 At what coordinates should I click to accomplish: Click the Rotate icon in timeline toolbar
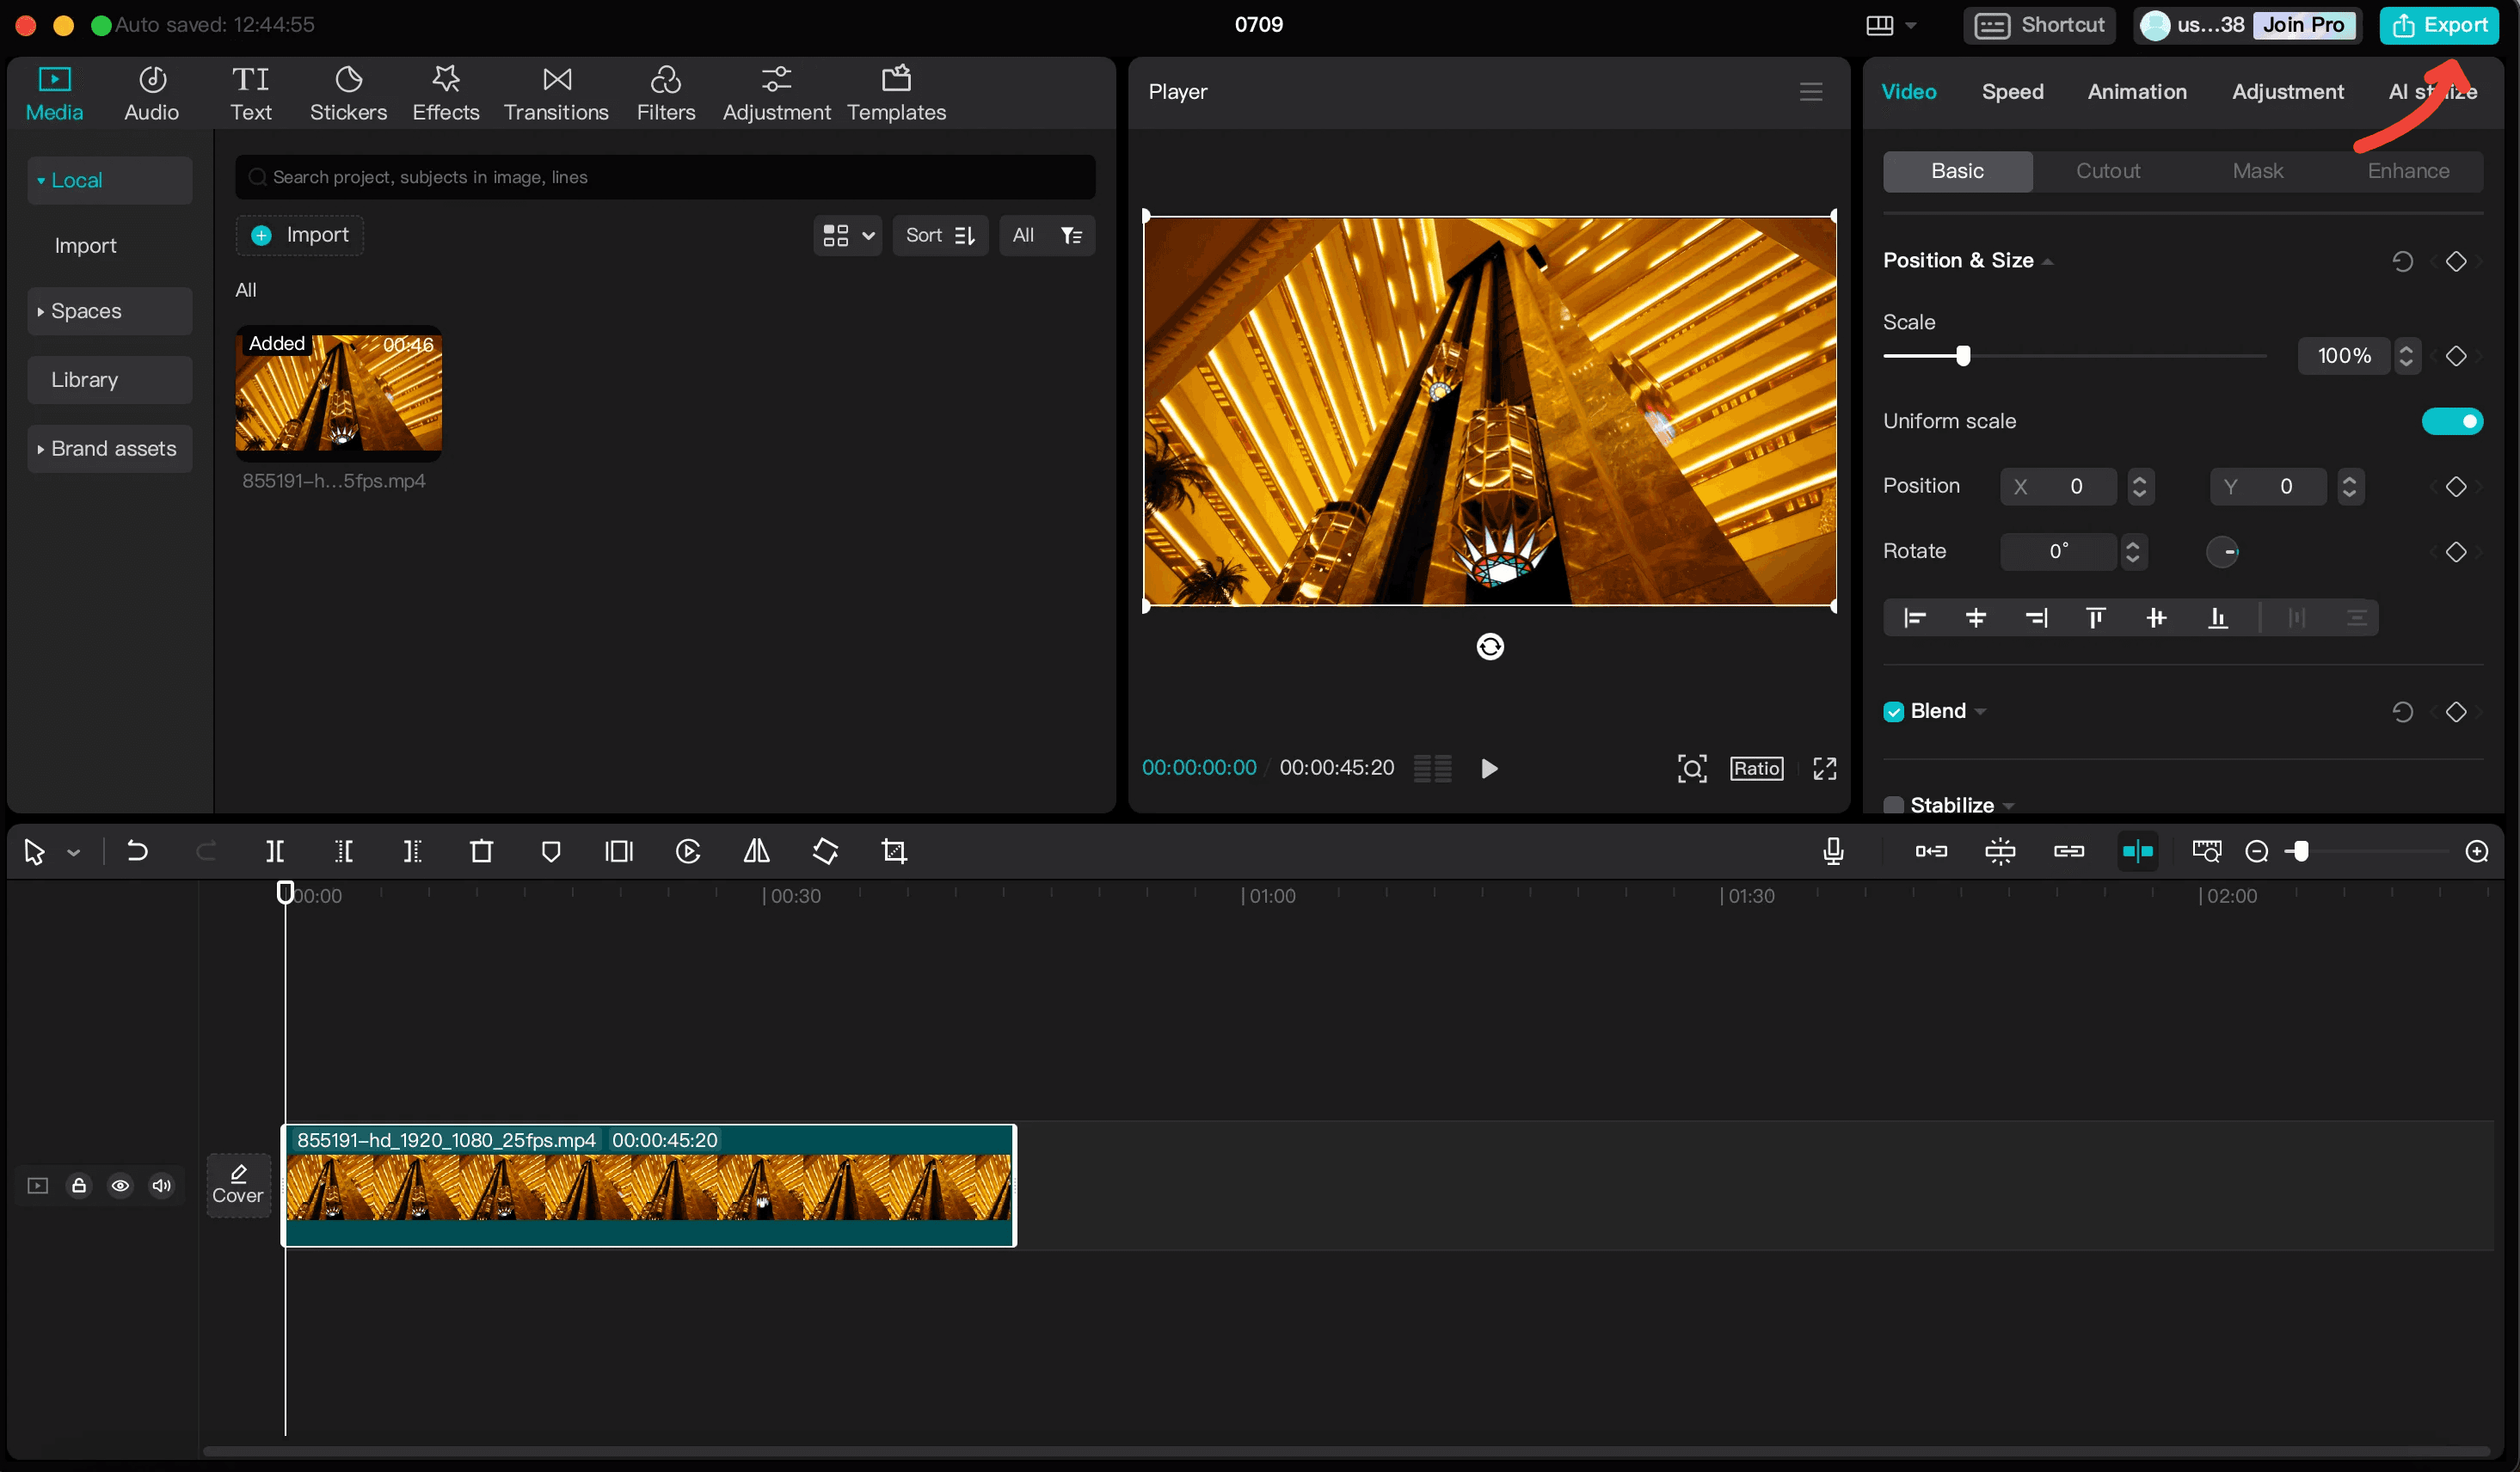click(825, 851)
